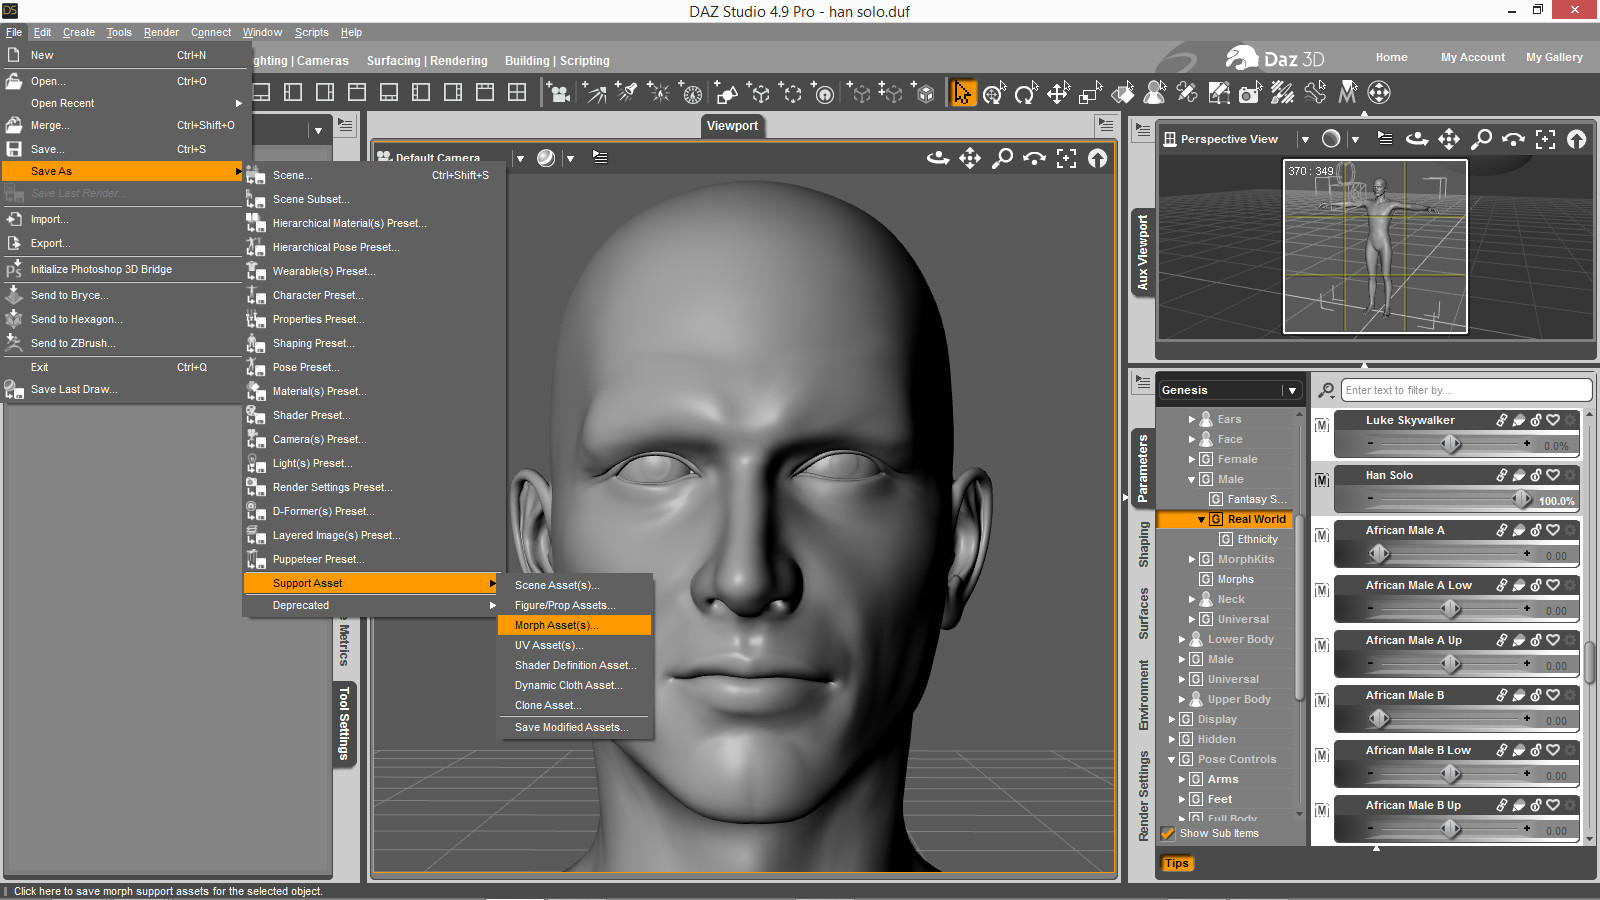Open the Deprecated submenu
The width and height of the screenshot is (1600, 900).
(x=371, y=605)
